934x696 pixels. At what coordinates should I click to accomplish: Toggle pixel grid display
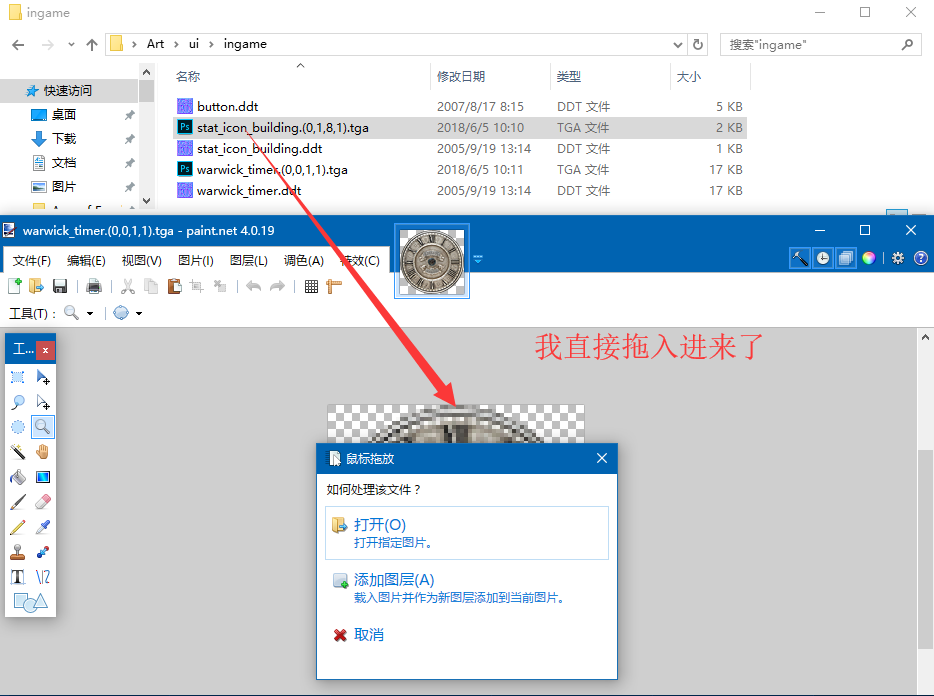click(x=311, y=287)
